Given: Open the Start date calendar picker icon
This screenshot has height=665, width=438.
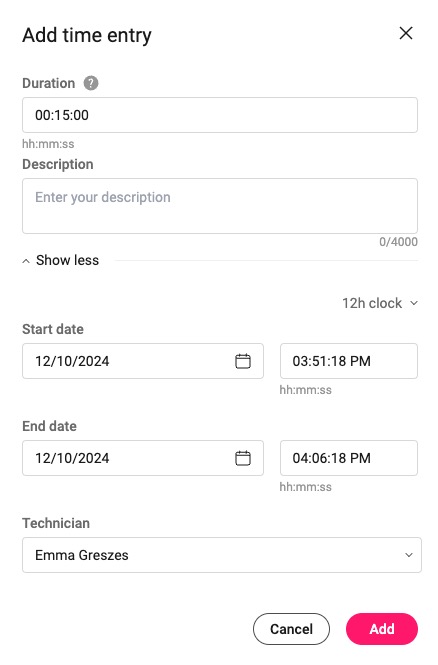Looking at the screenshot, I should pyautogui.click(x=243, y=361).
